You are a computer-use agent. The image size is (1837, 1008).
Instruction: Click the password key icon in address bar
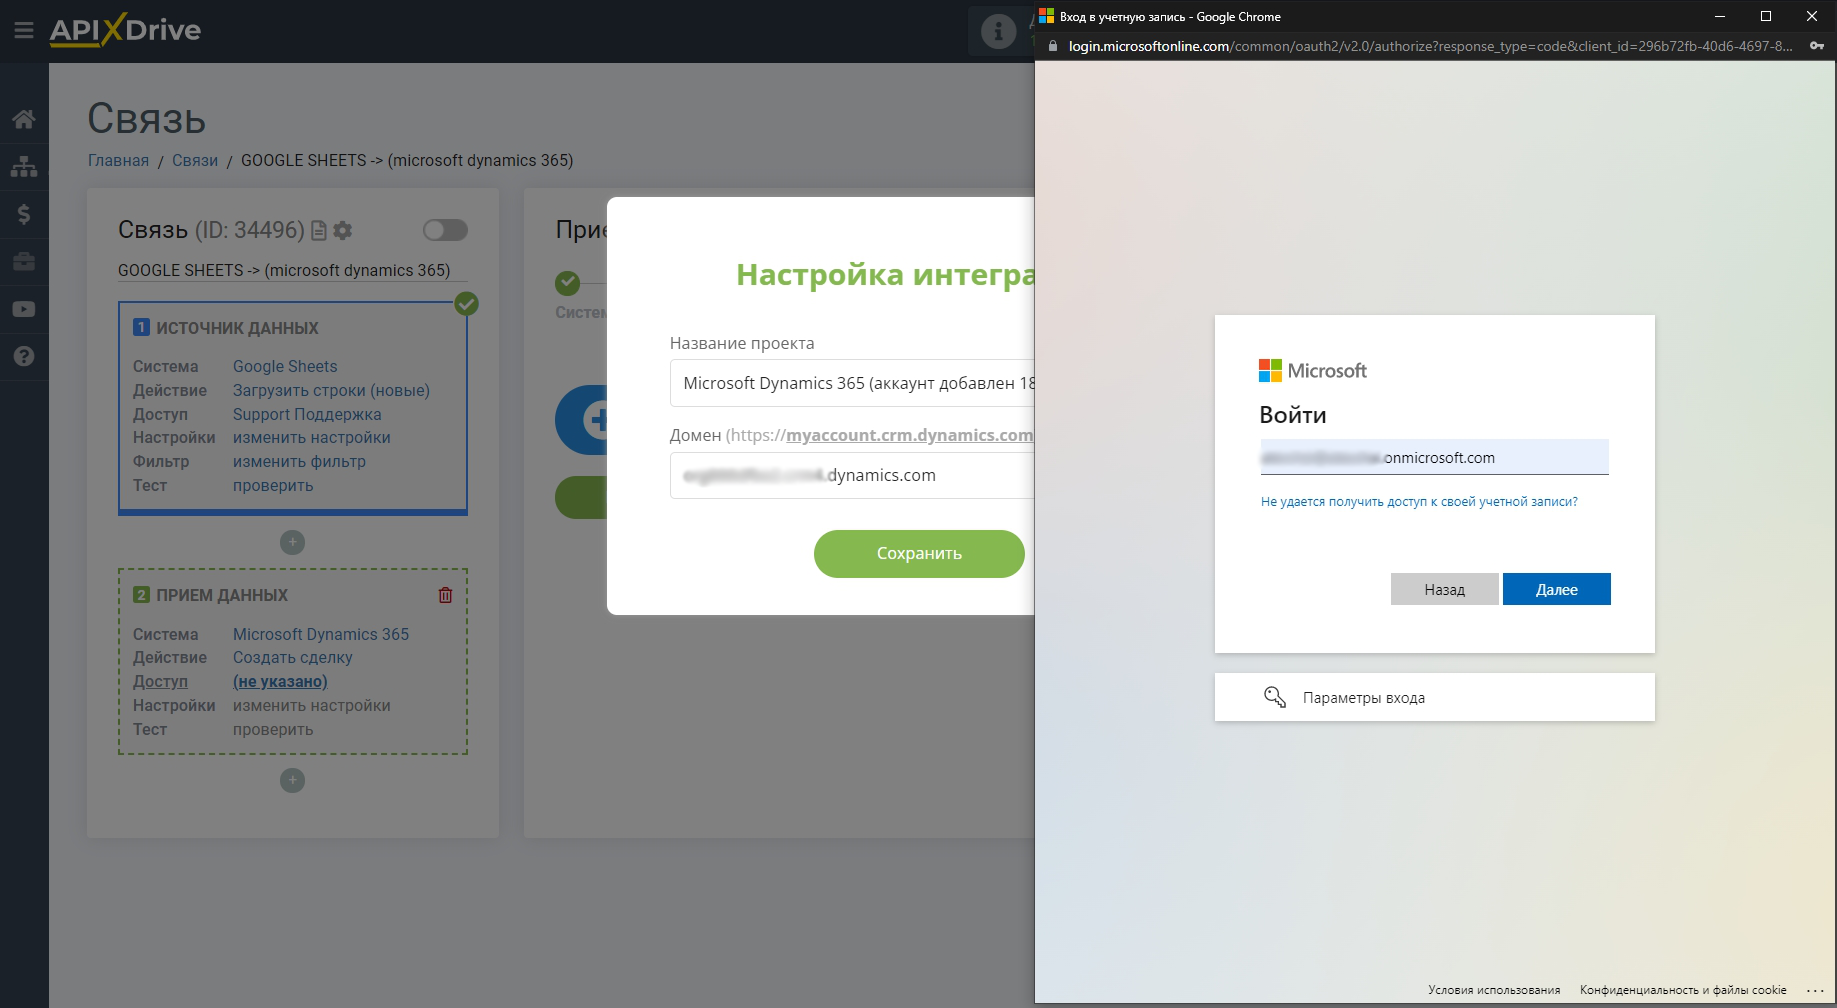click(x=1817, y=46)
